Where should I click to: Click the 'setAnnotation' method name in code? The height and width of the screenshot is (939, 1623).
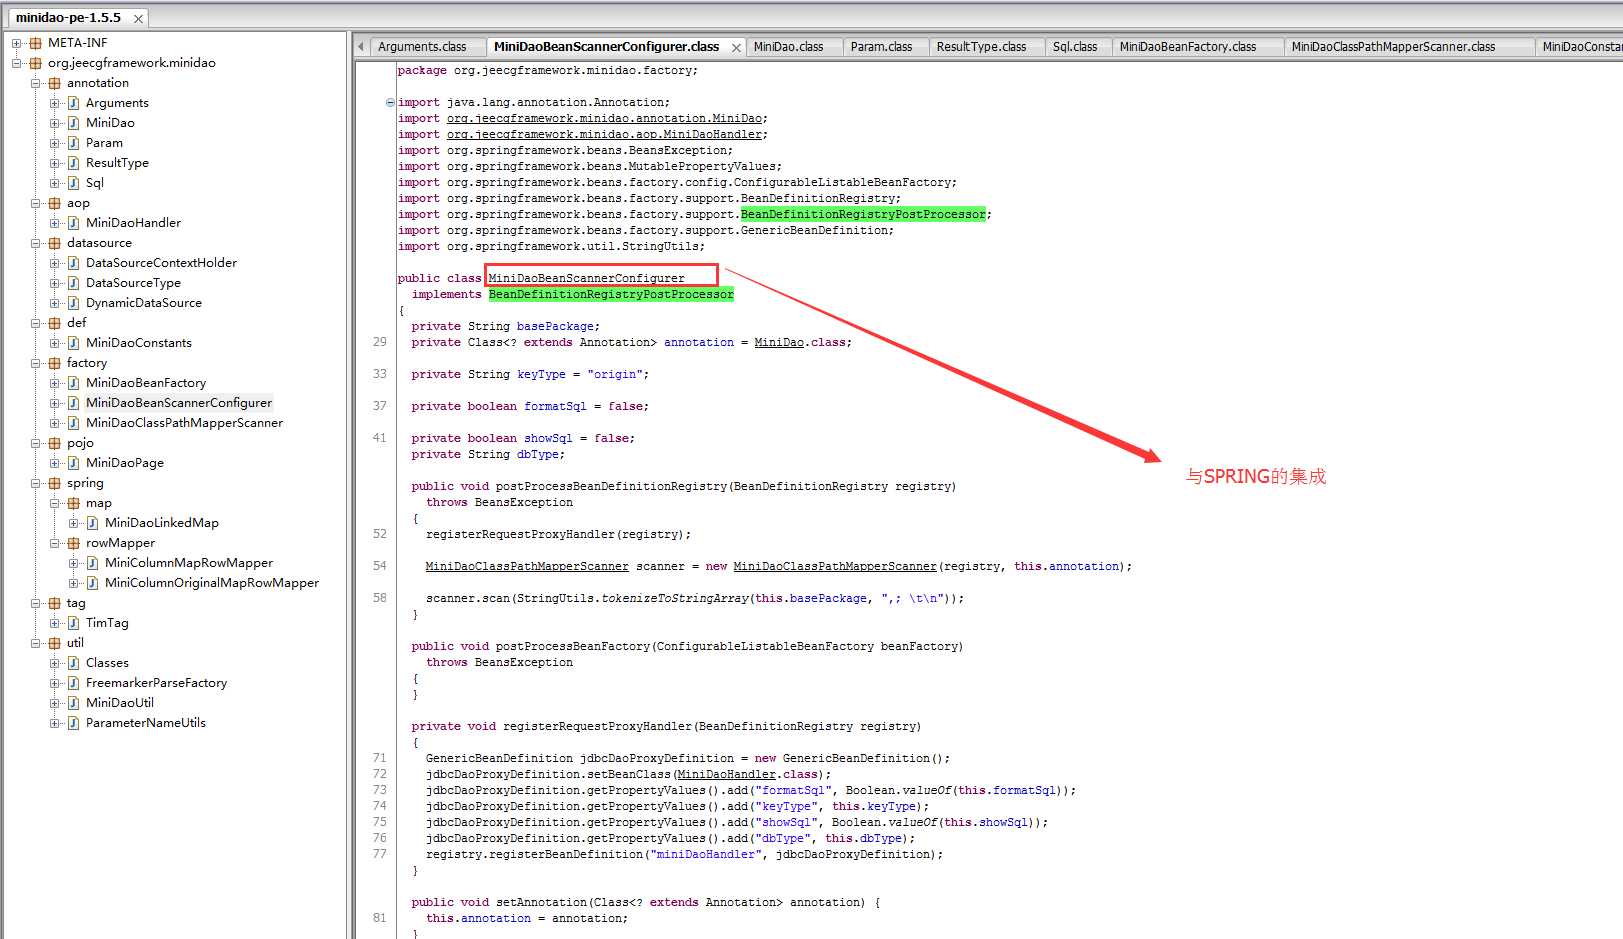click(541, 902)
